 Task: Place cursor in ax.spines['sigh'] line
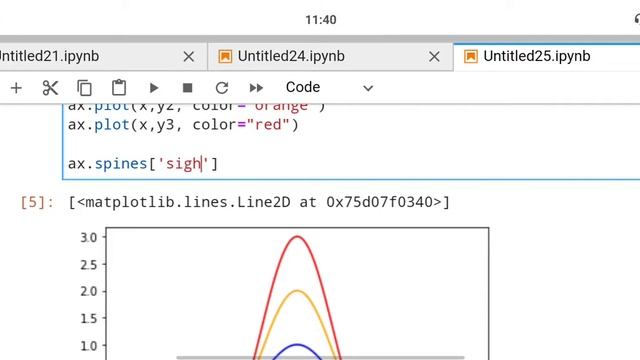[x=143, y=164]
